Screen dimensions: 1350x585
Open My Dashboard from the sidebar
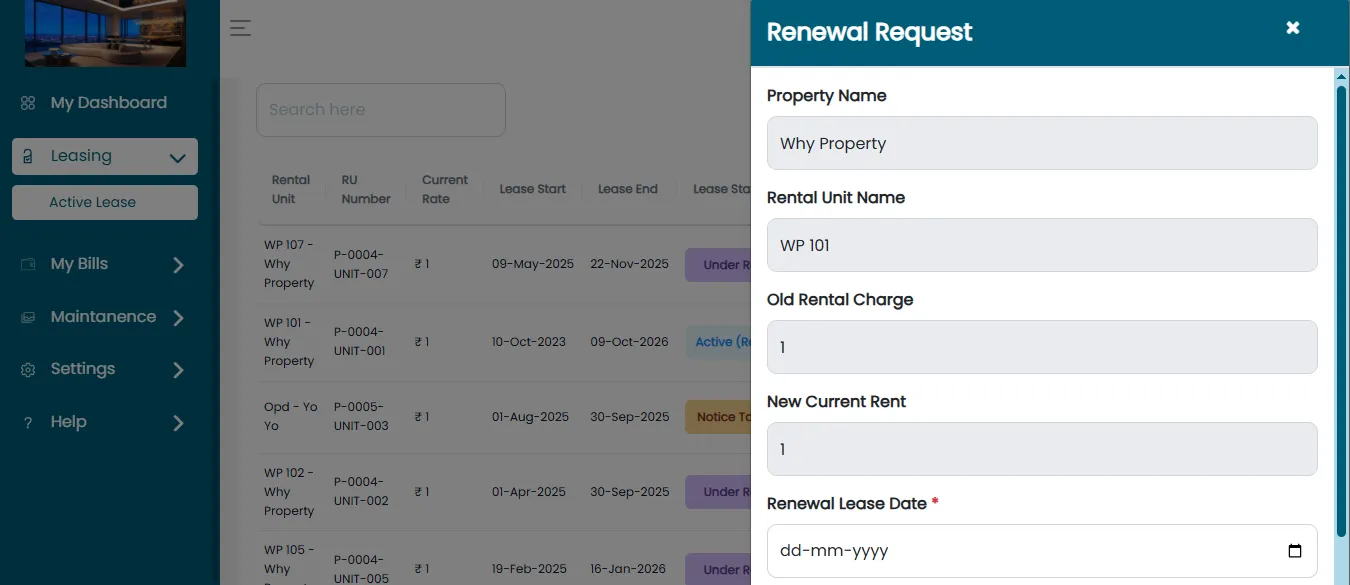(109, 103)
